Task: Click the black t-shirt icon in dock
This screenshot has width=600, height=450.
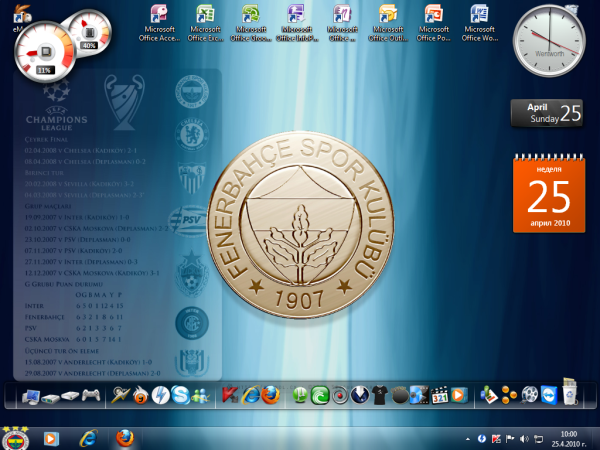Action: point(380,395)
